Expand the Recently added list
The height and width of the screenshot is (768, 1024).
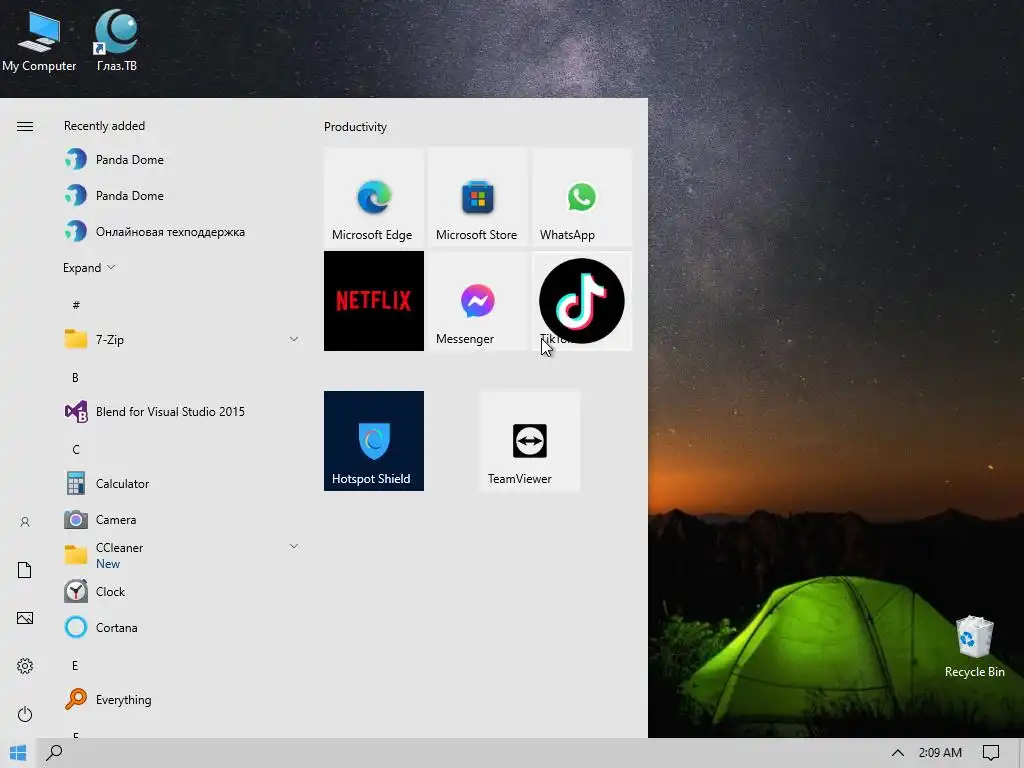pyautogui.click(x=89, y=268)
